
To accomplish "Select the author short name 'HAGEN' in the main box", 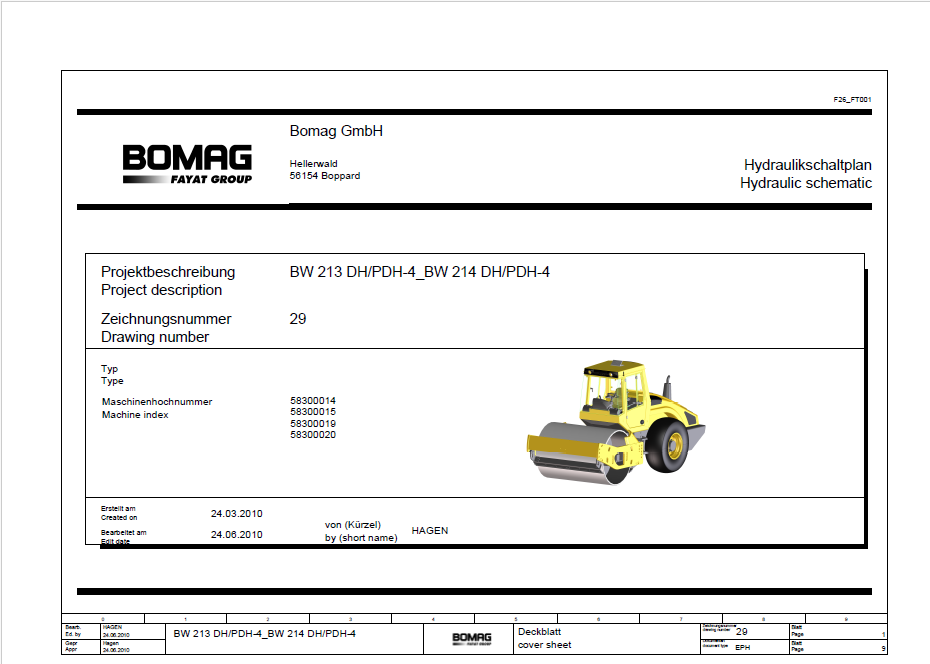I will [429, 531].
